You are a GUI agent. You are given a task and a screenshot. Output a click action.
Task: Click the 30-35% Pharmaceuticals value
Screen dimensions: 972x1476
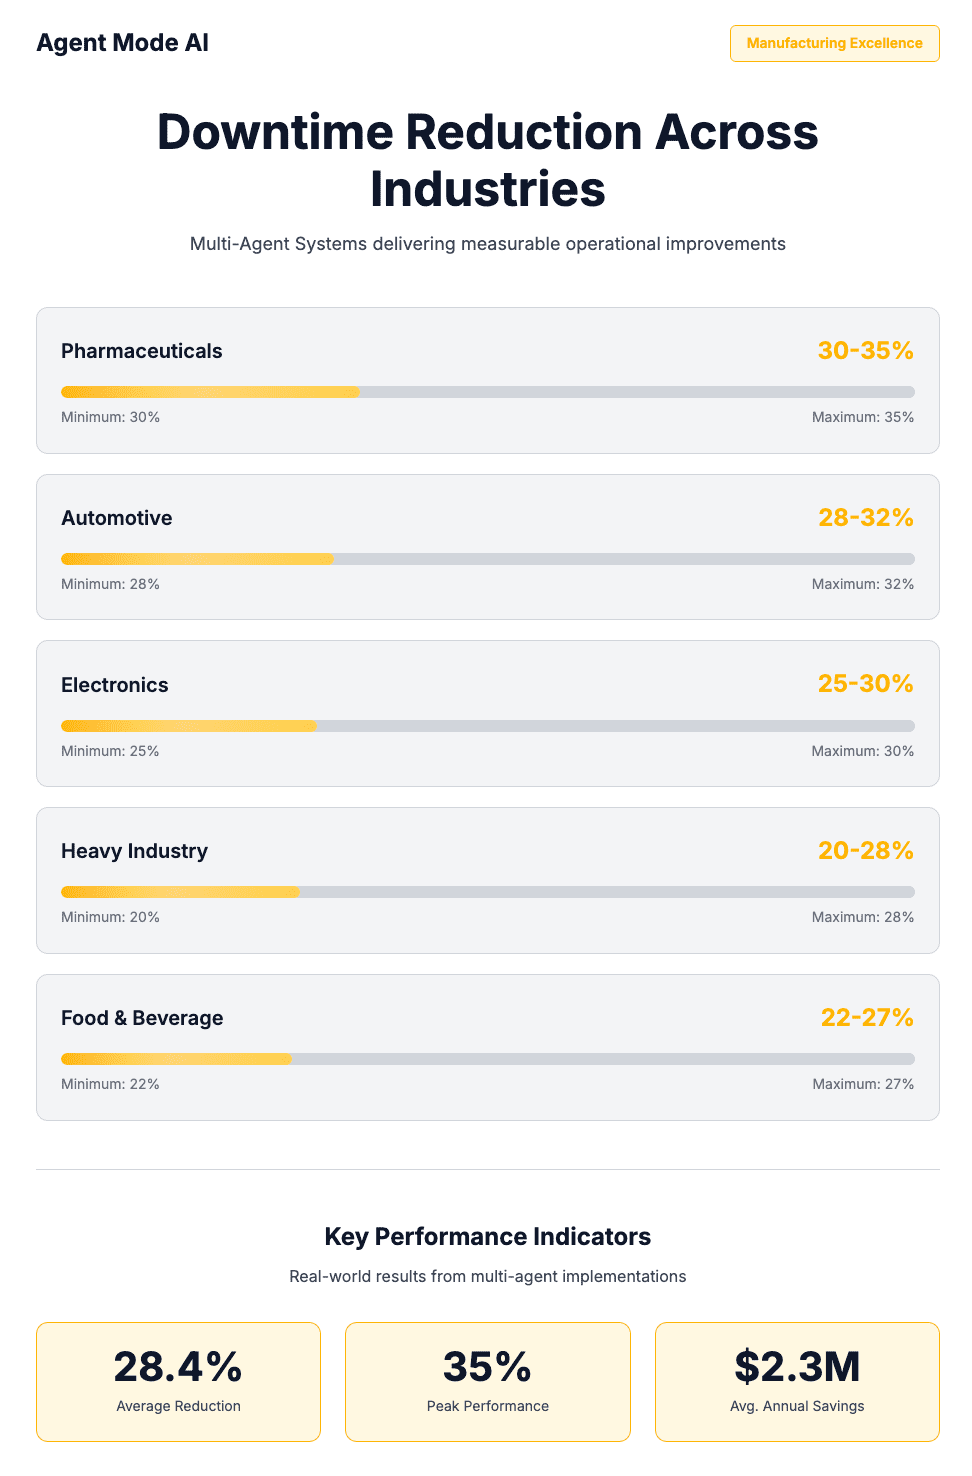(865, 351)
